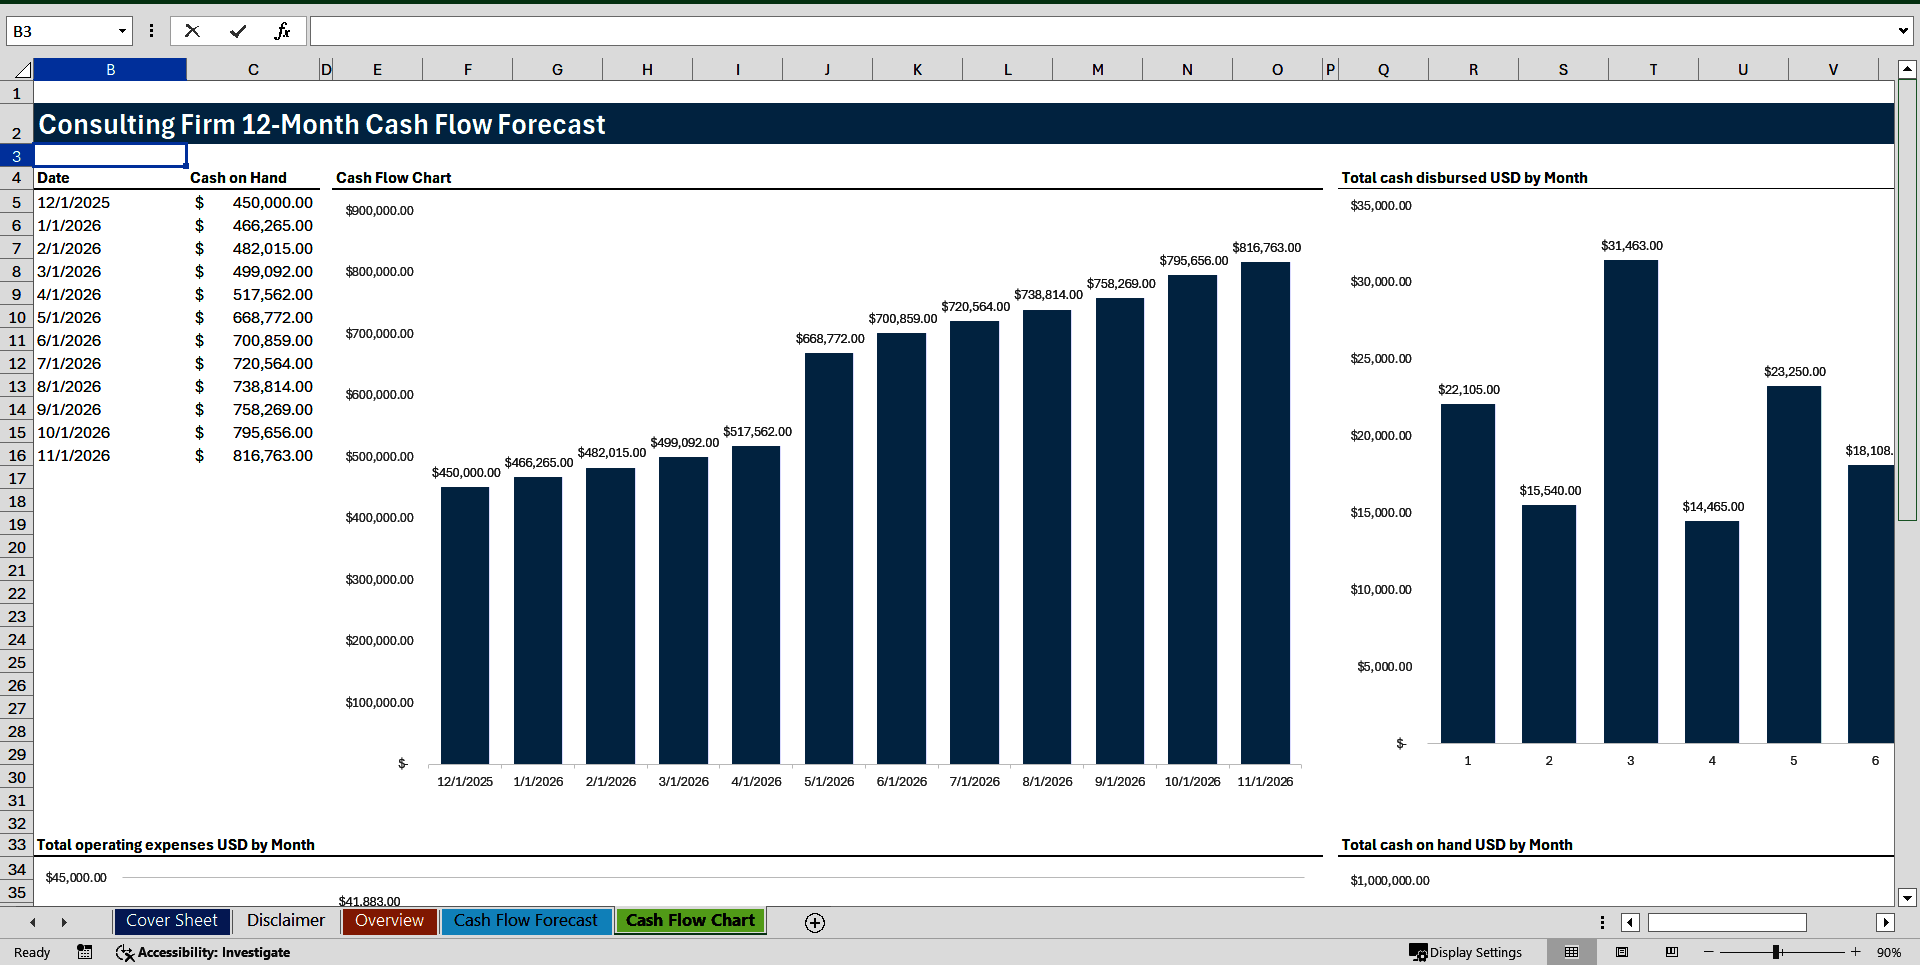Add a new sheet with the plus button
Viewport: 1920px width, 966px height.
(x=814, y=922)
